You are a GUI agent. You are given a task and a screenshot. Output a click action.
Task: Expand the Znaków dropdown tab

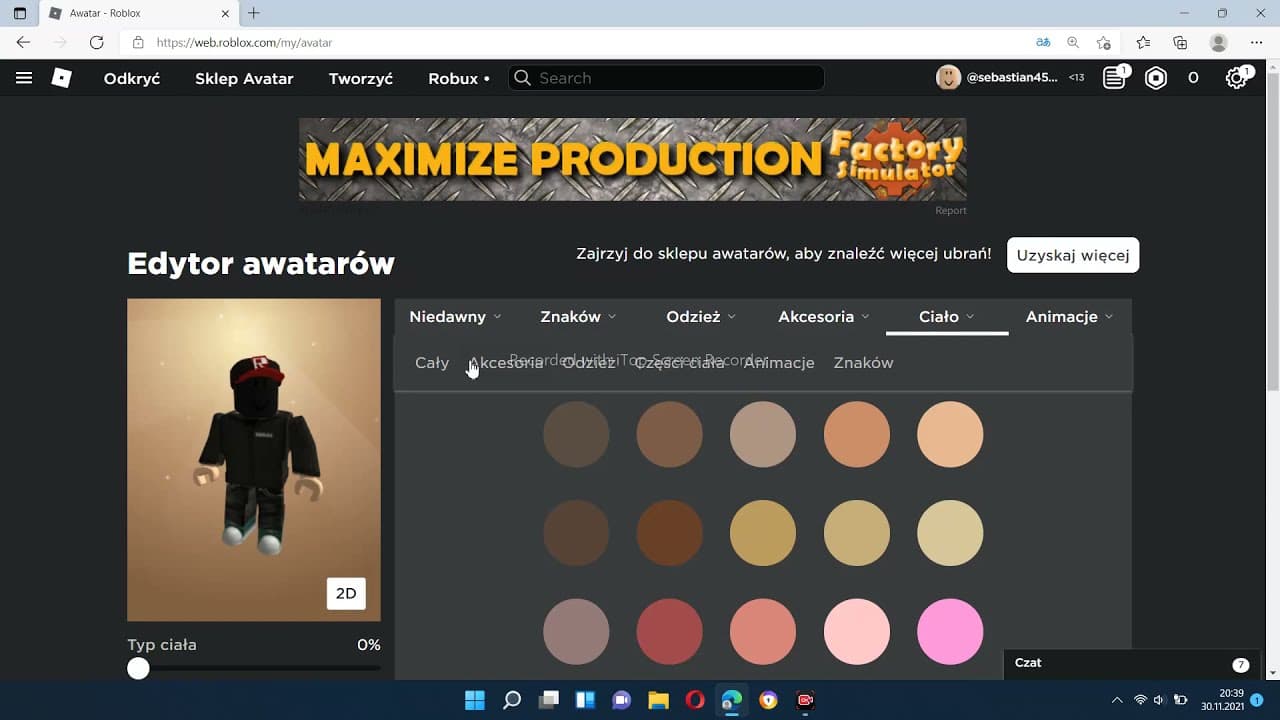click(x=578, y=317)
